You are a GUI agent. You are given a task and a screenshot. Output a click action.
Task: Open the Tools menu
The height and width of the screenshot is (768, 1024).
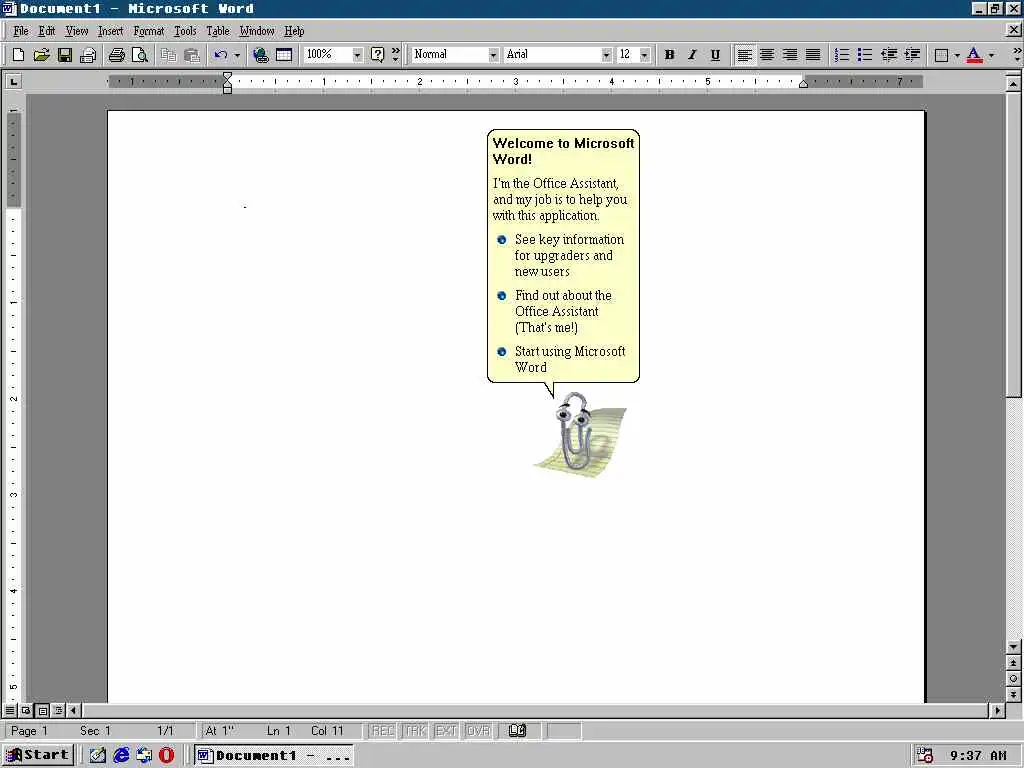pos(185,31)
